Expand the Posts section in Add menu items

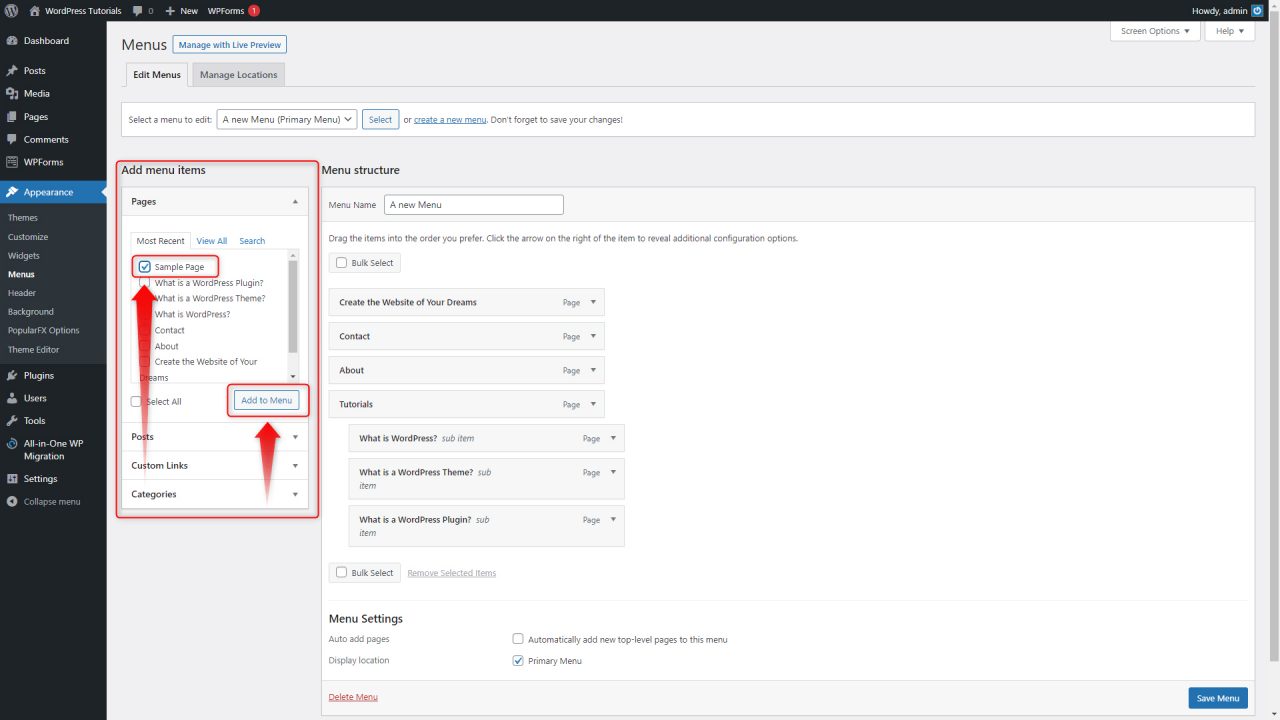tap(294, 437)
